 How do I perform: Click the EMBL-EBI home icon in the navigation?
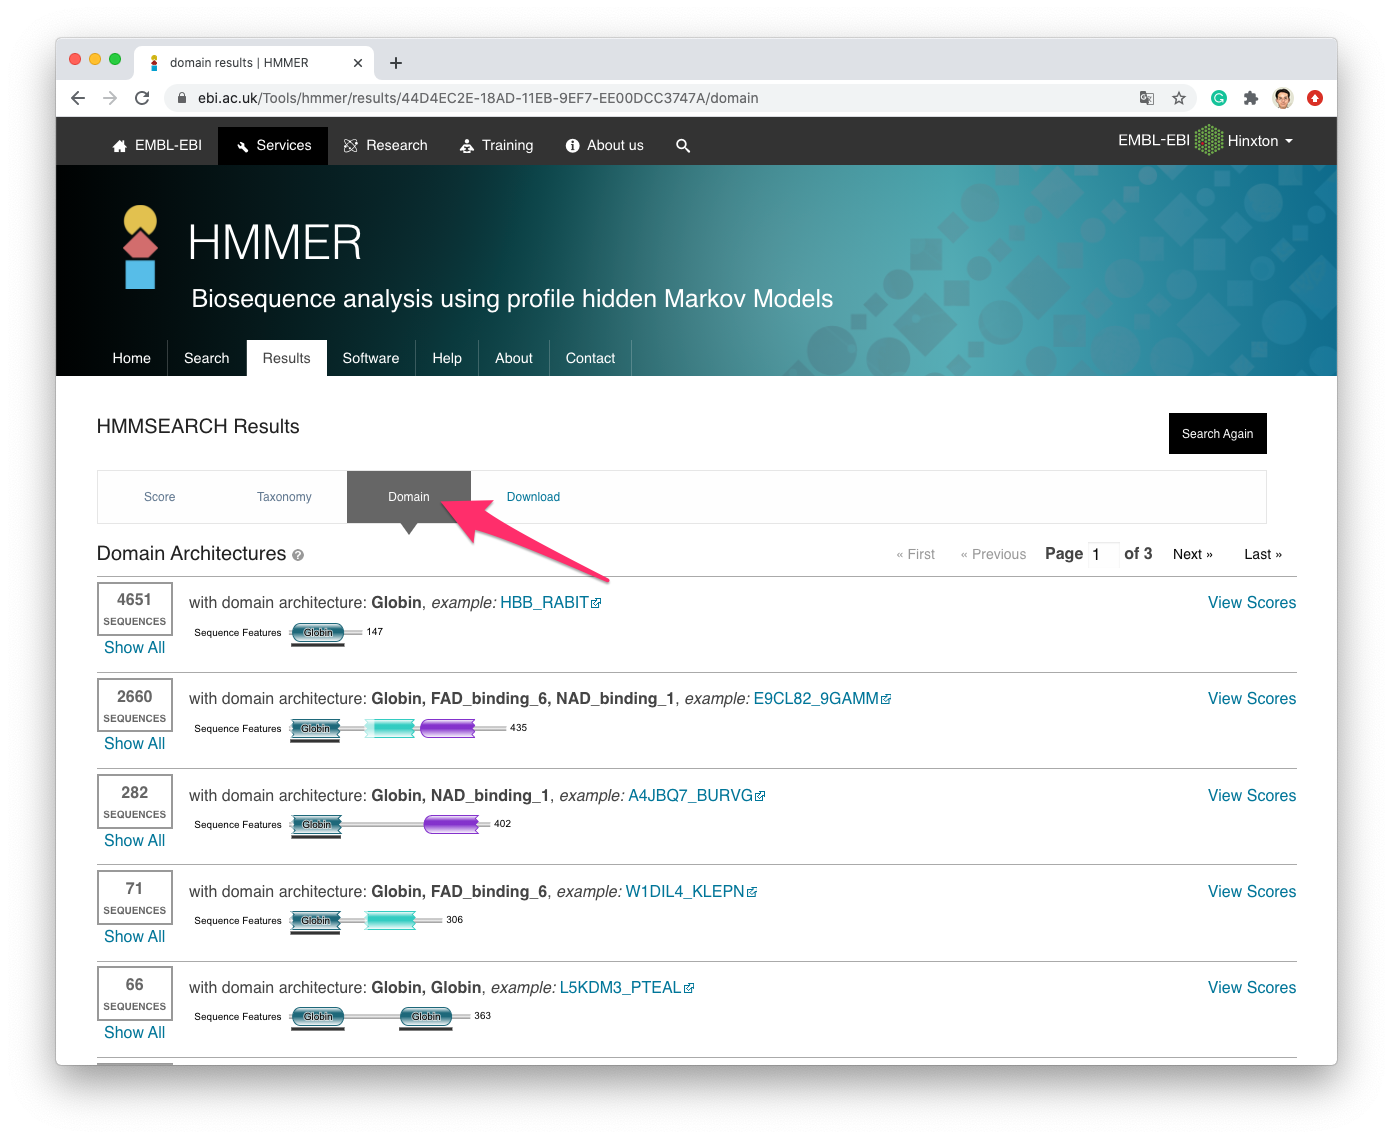click(x=119, y=145)
